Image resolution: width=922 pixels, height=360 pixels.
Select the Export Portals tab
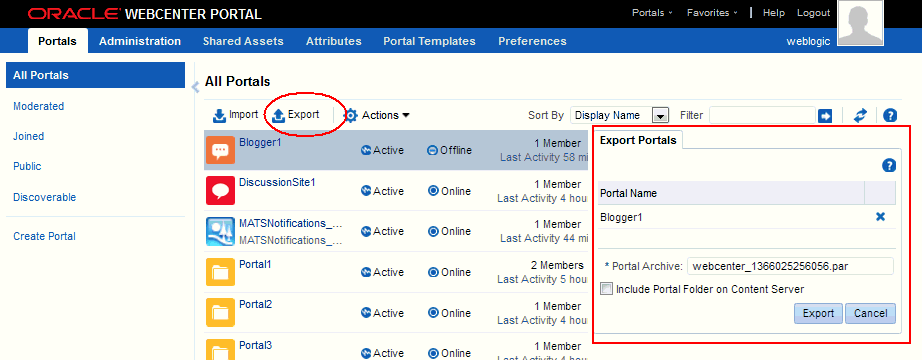[x=638, y=141]
